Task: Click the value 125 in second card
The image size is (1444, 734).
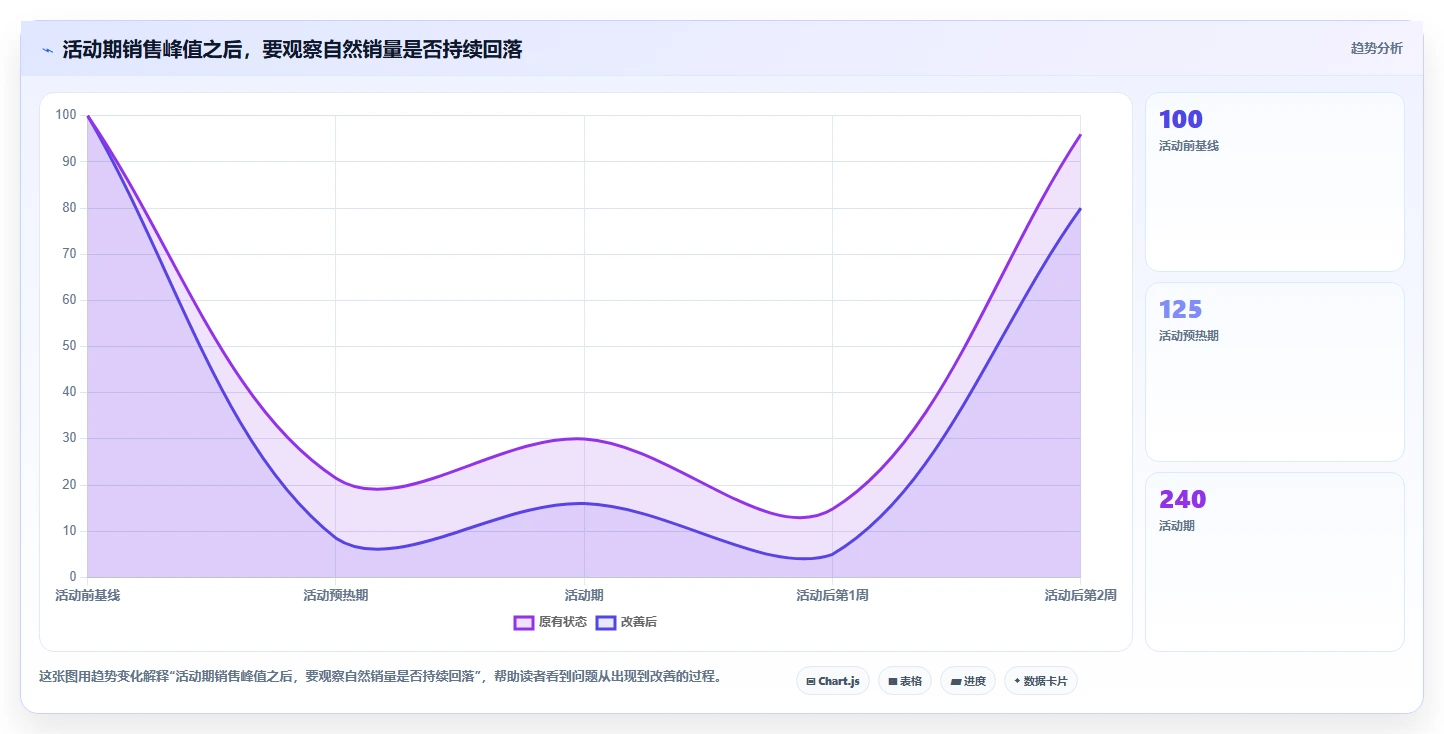Action: 1181,309
